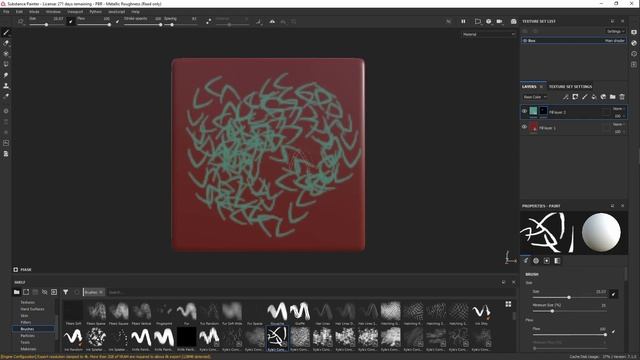Select Fill layer 2 mask thumbnail
This screenshot has height=360, width=640.
(x=543, y=111)
